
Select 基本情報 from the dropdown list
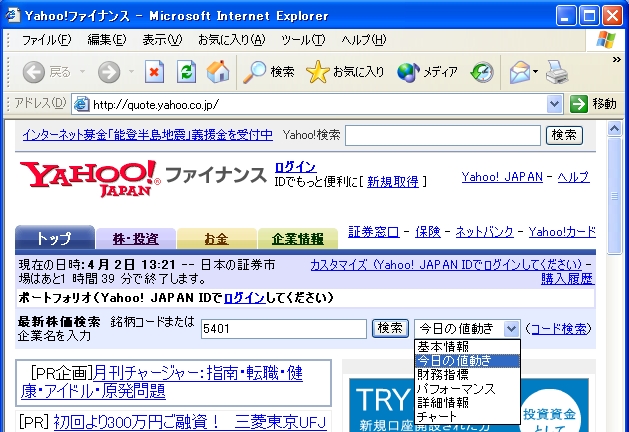point(467,347)
